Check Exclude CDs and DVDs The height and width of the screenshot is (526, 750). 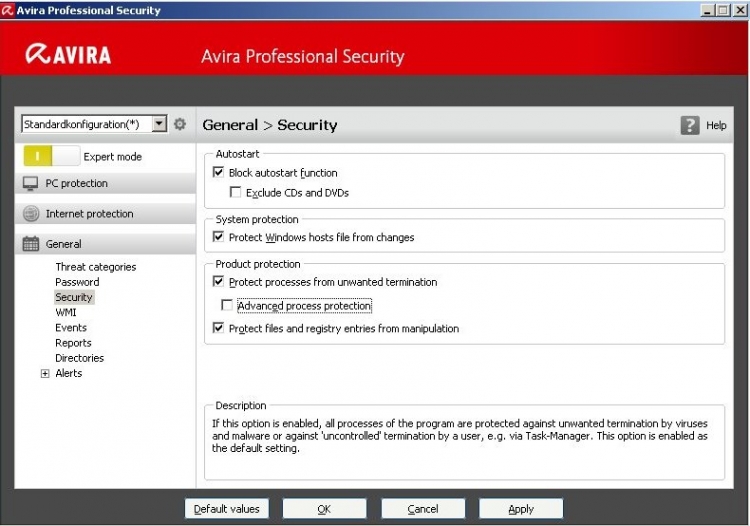pos(235,192)
